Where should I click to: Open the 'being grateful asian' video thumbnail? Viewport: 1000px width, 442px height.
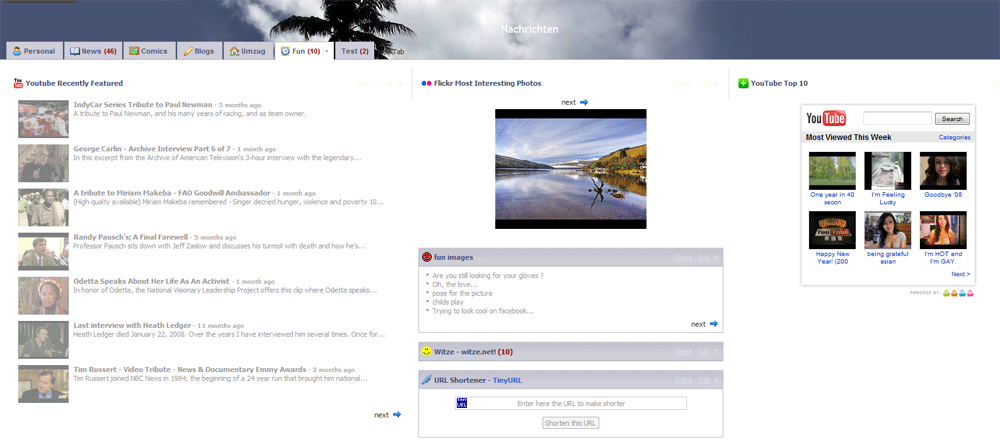(888, 230)
